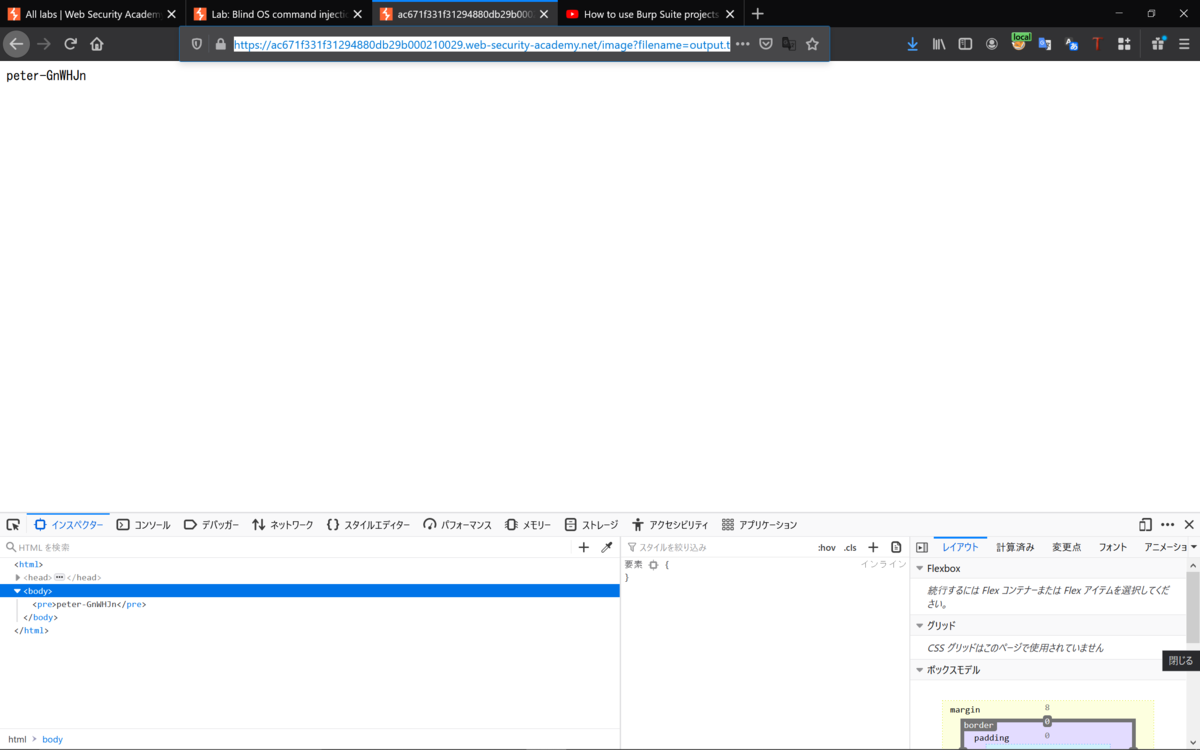Switch to the 変更点 side tab

[1066, 547]
